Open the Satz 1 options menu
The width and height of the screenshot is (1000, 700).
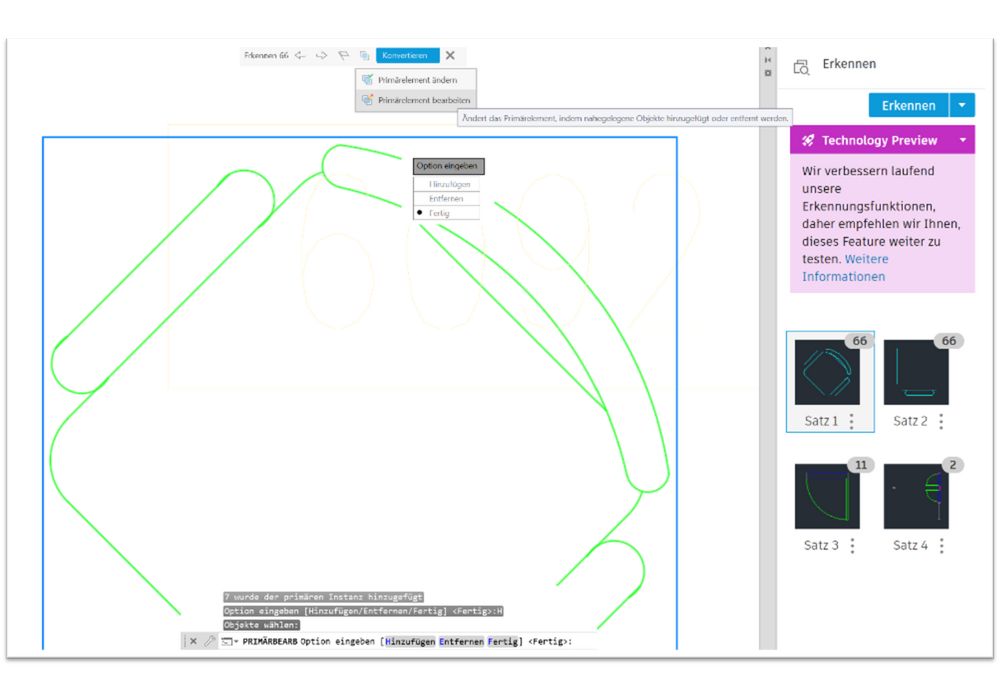[x=851, y=421]
